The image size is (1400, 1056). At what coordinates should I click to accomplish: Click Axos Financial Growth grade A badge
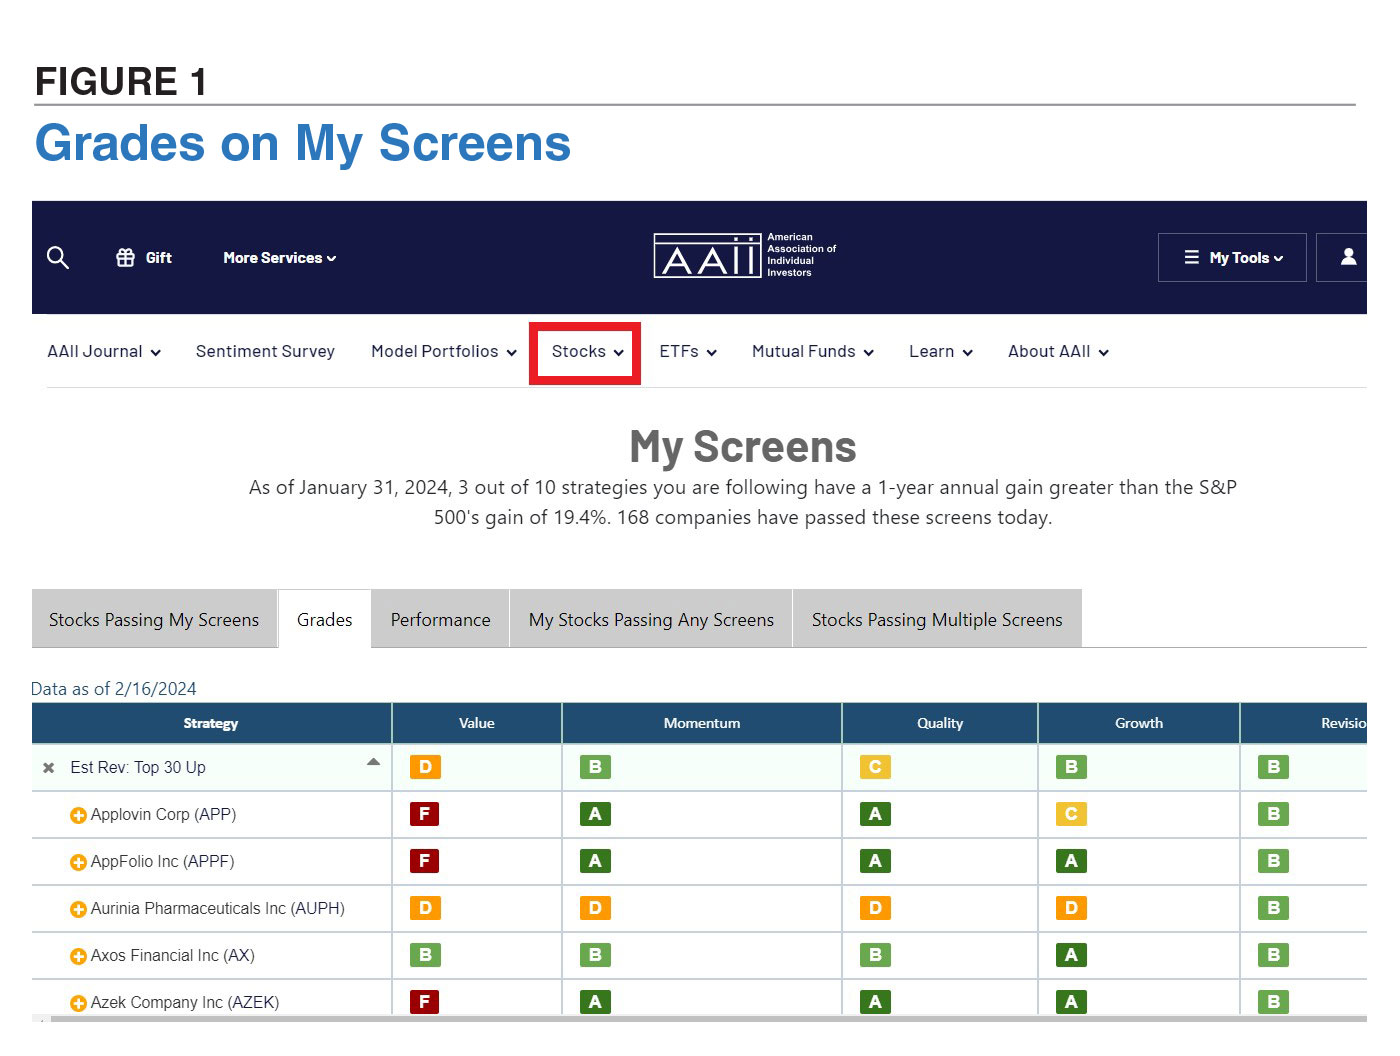click(x=1071, y=955)
